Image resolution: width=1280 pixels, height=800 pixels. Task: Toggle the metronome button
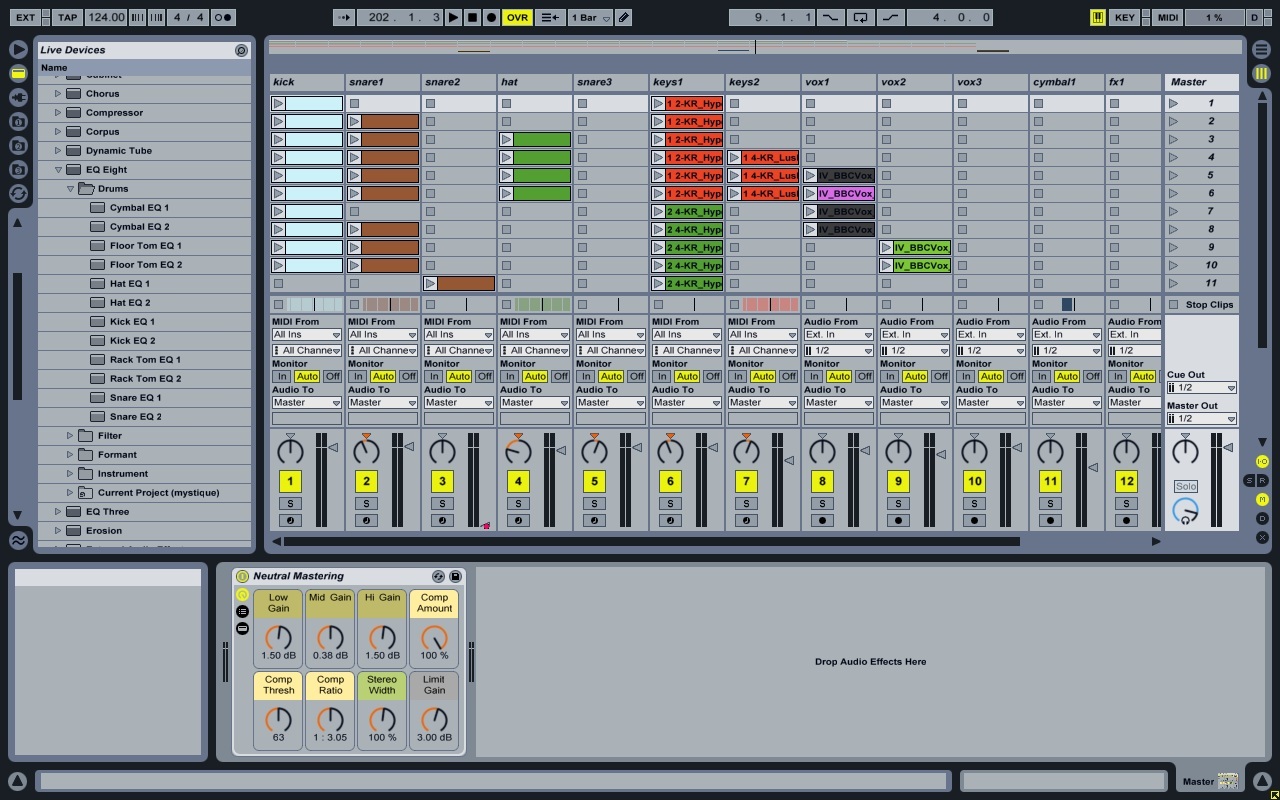pyautogui.click(x=224, y=17)
